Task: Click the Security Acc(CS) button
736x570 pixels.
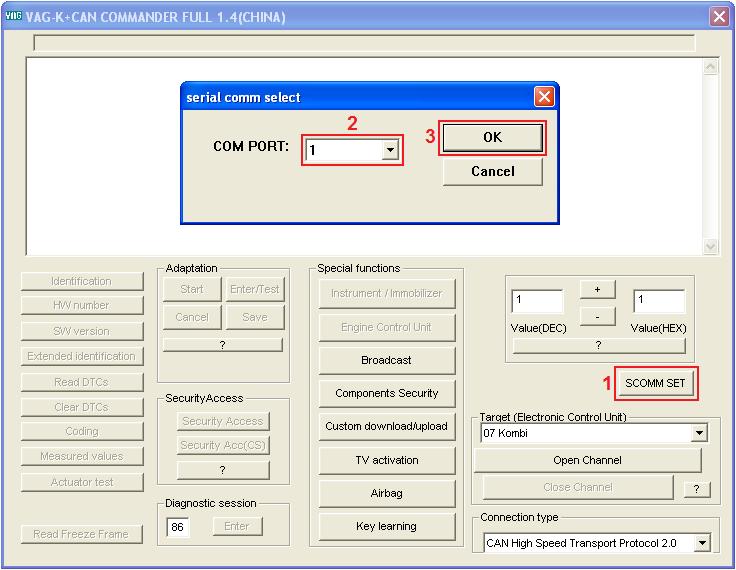Action: pyautogui.click(x=222, y=445)
